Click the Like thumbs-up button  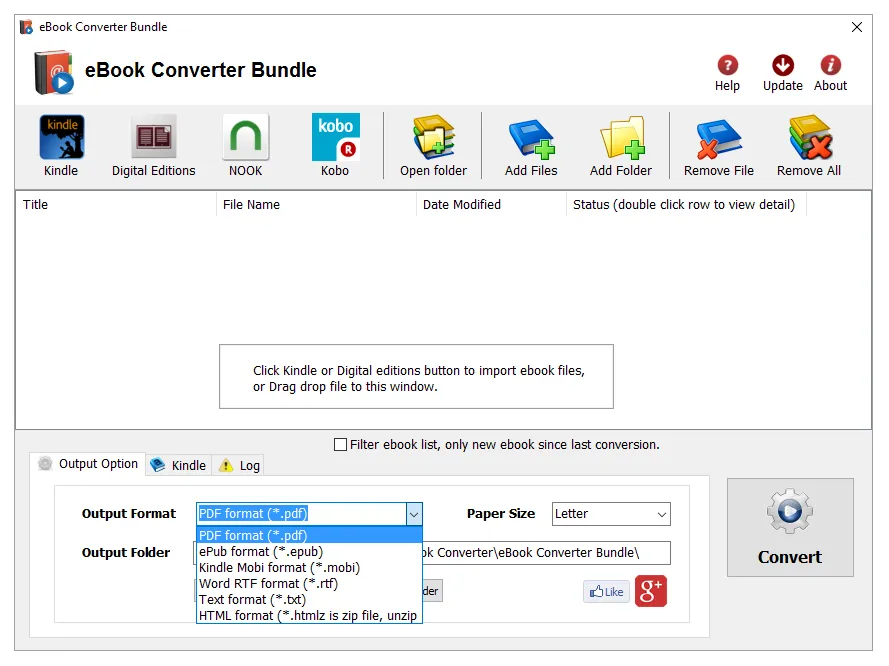pyautogui.click(x=606, y=592)
